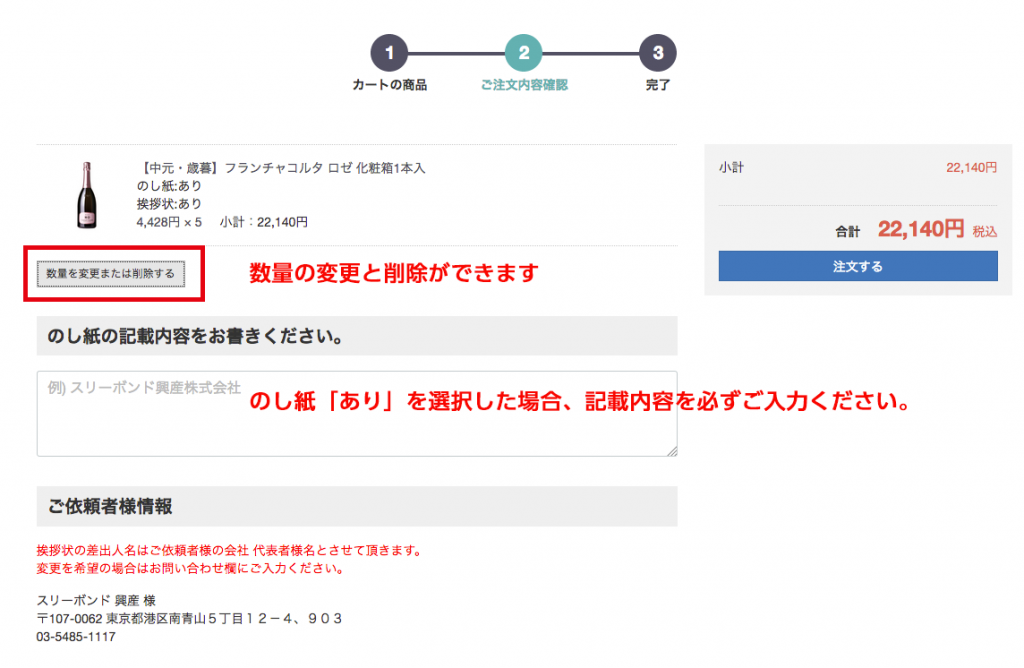
Task: Select the 完了 step label
Action: [x=657, y=85]
